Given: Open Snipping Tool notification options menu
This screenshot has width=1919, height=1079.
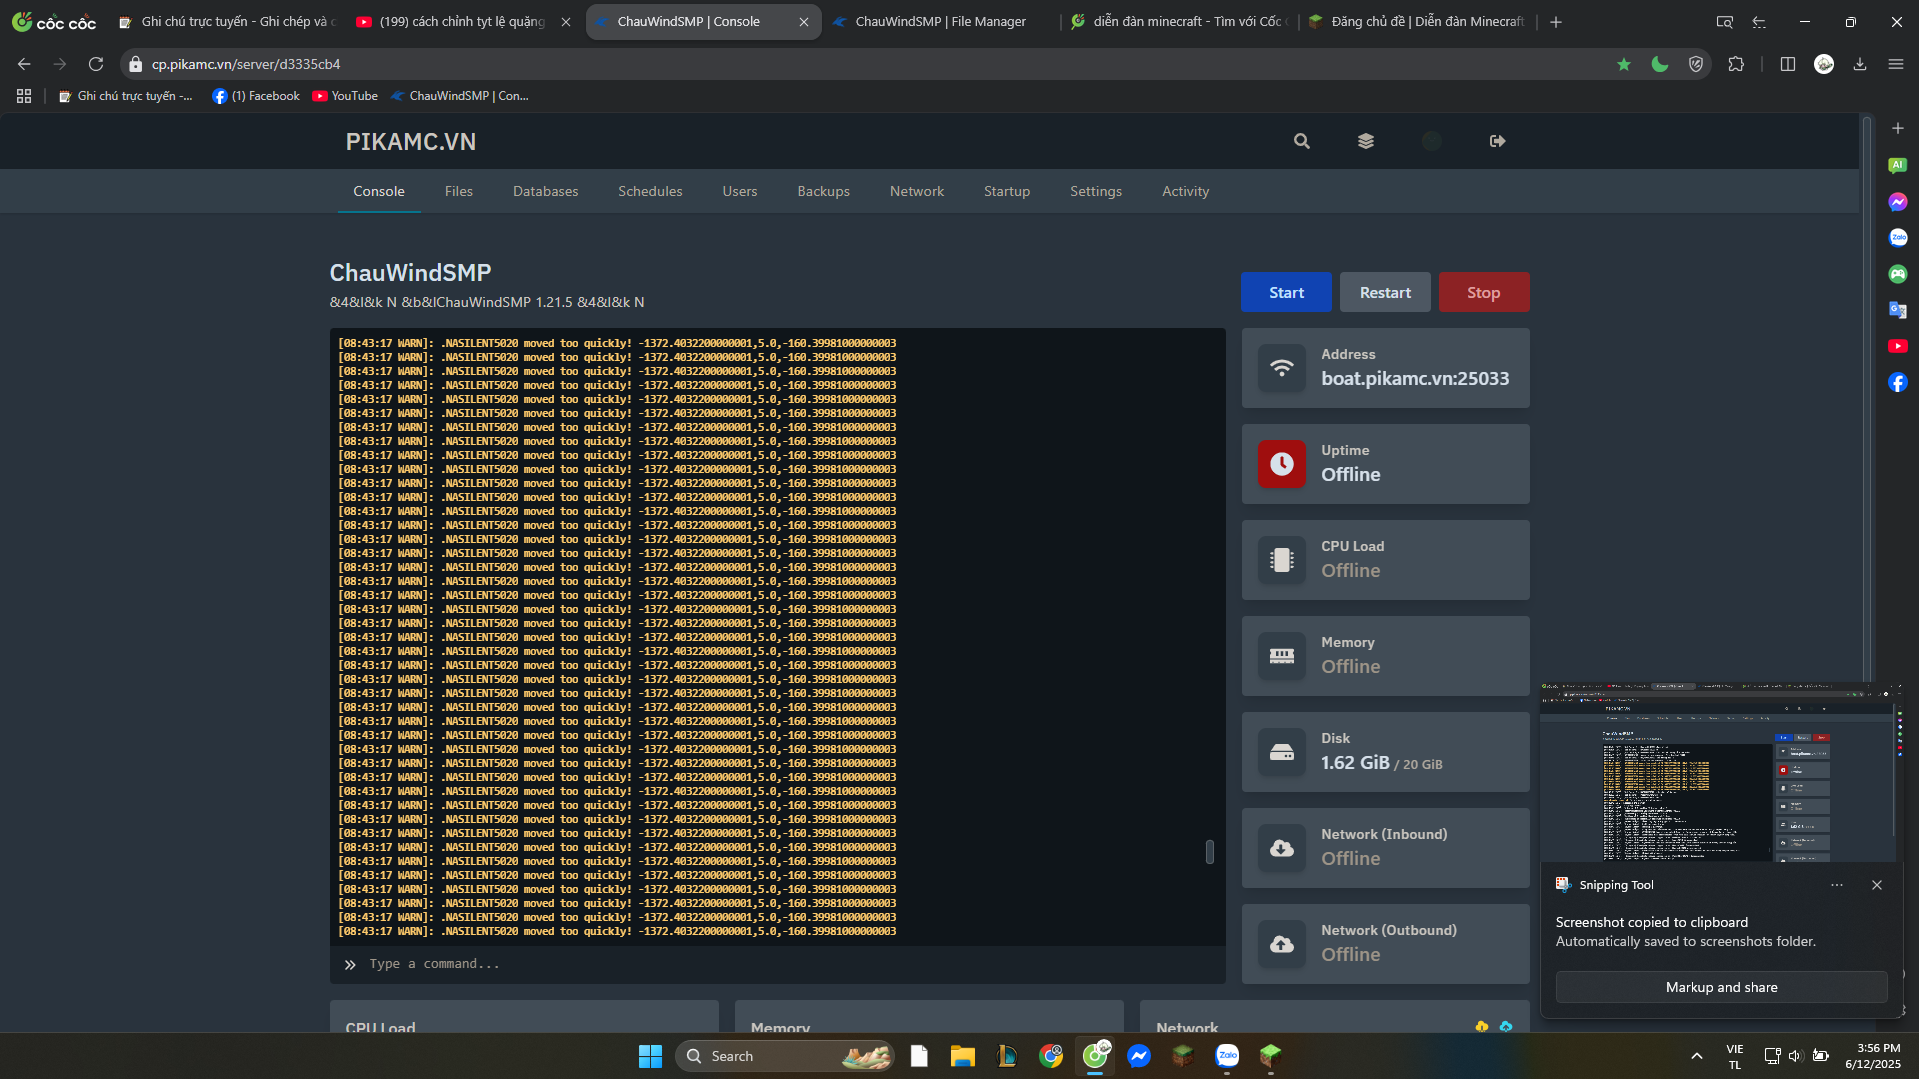Looking at the screenshot, I should (1837, 885).
